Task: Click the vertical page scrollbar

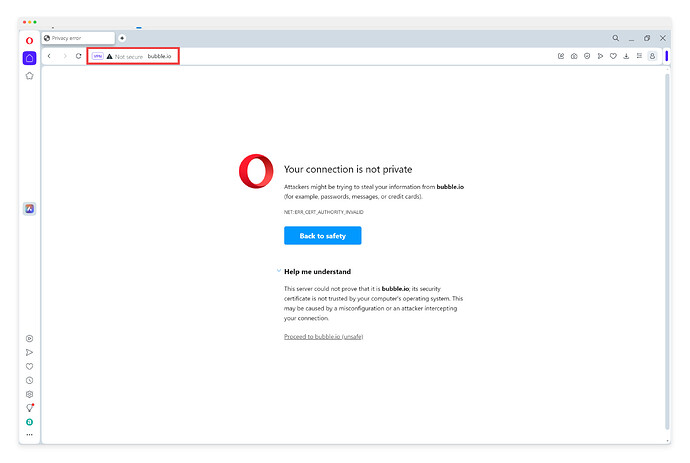Action: 667,251
